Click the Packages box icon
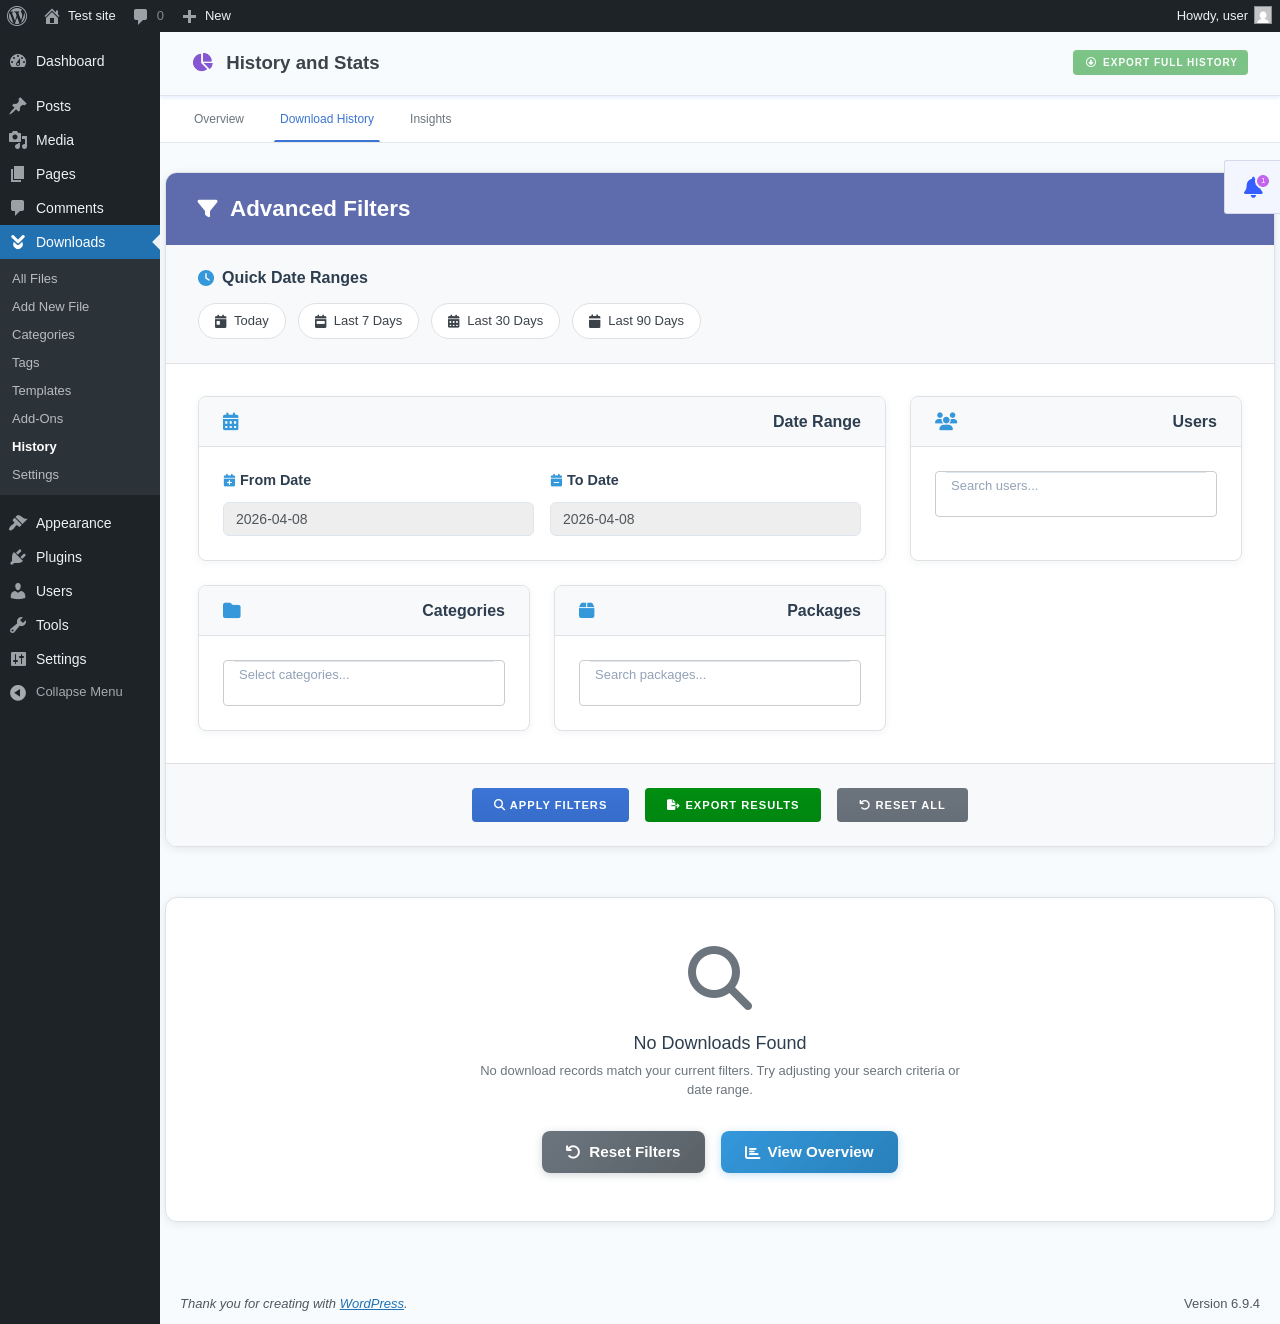 587,610
